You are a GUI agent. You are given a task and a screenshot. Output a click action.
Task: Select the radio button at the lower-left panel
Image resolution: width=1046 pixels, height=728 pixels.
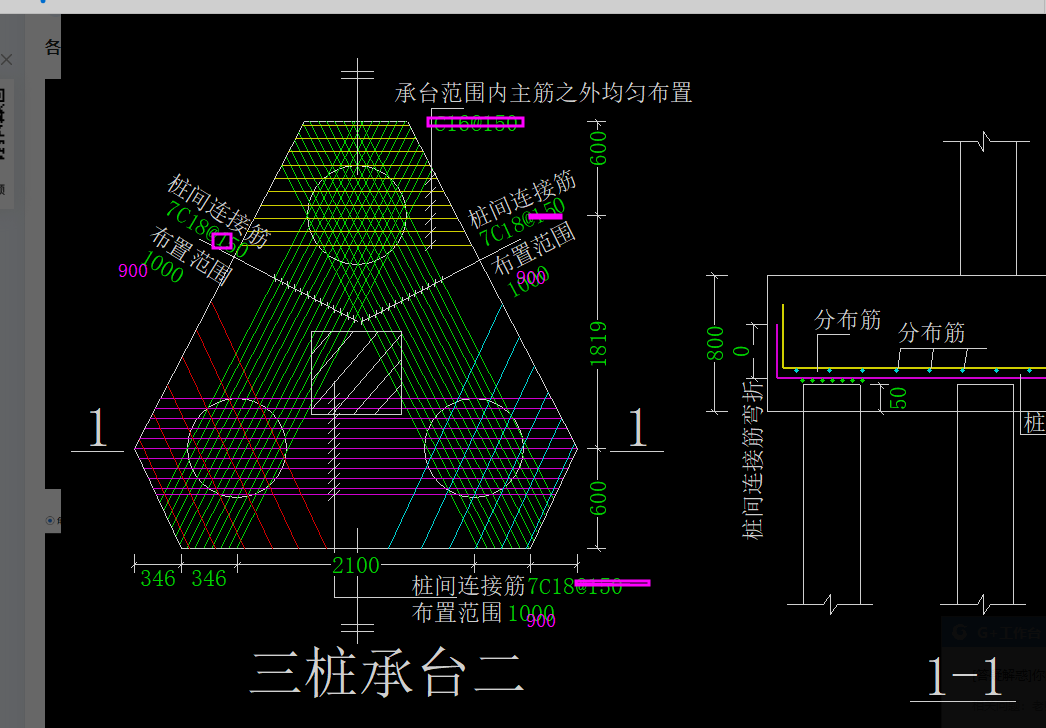pos(50,520)
